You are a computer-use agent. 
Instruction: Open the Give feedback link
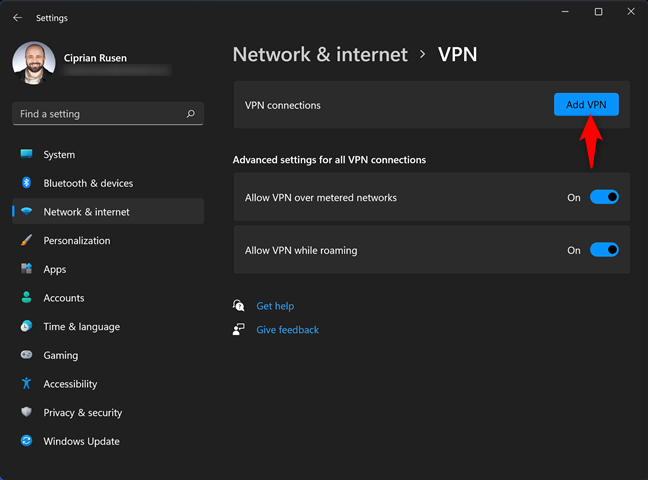[288, 330]
